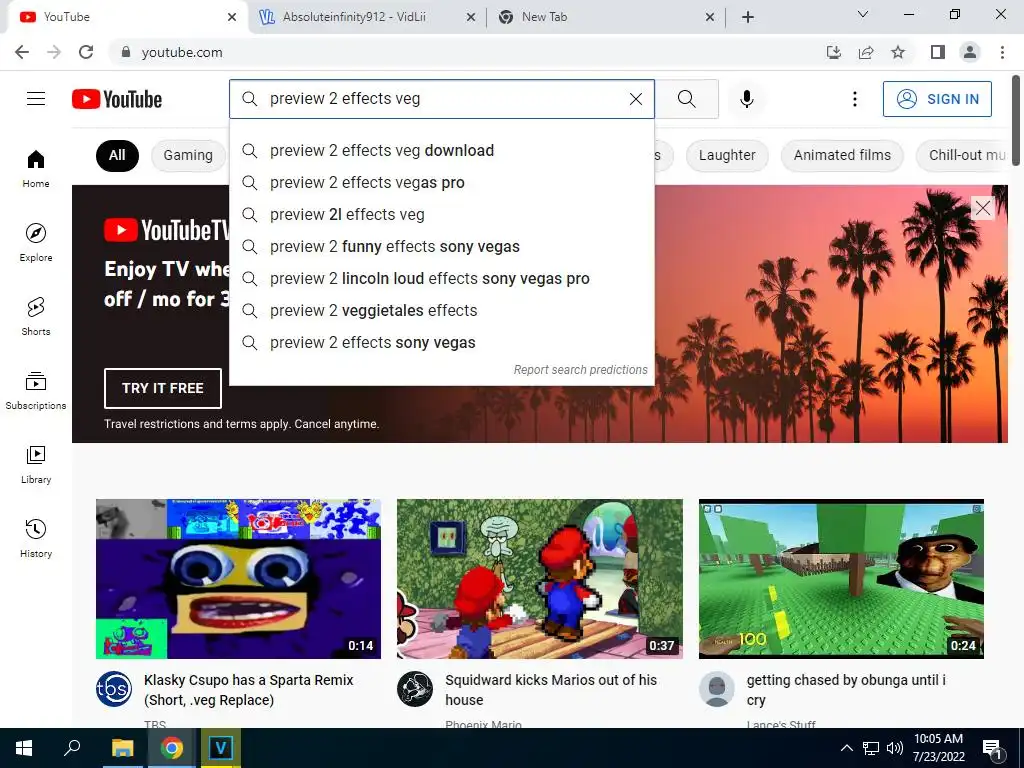The height and width of the screenshot is (768, 1024).
Task: Open Lance's Stuff channel avatar
Action: tap(716, 689)
